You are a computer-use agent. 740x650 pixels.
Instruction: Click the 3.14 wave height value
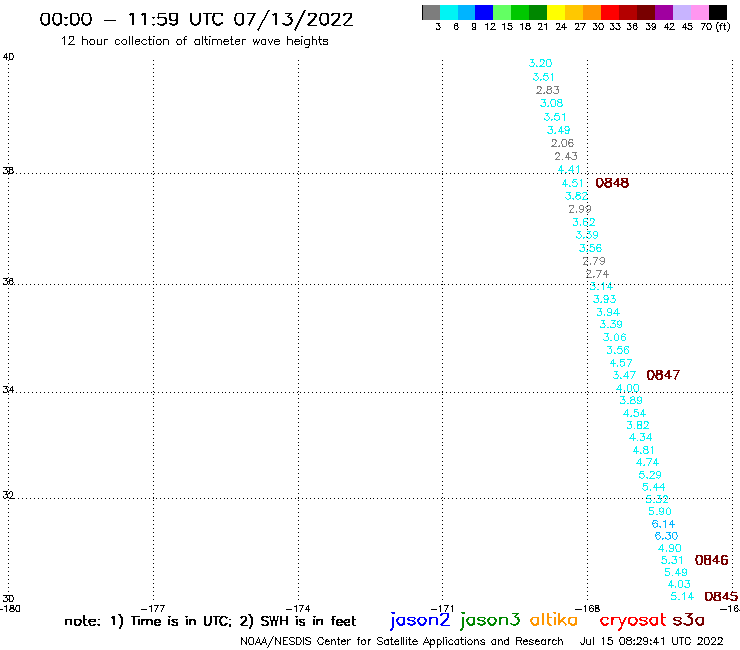click(601, 287)
